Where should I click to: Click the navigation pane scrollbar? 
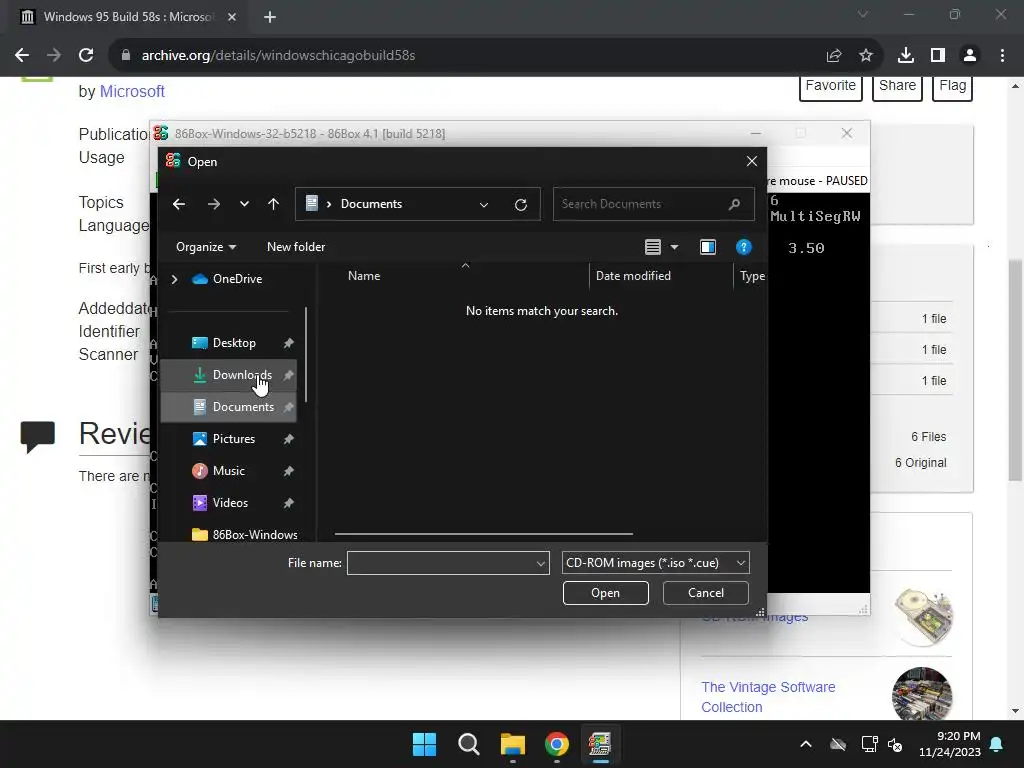click(306, 355)
